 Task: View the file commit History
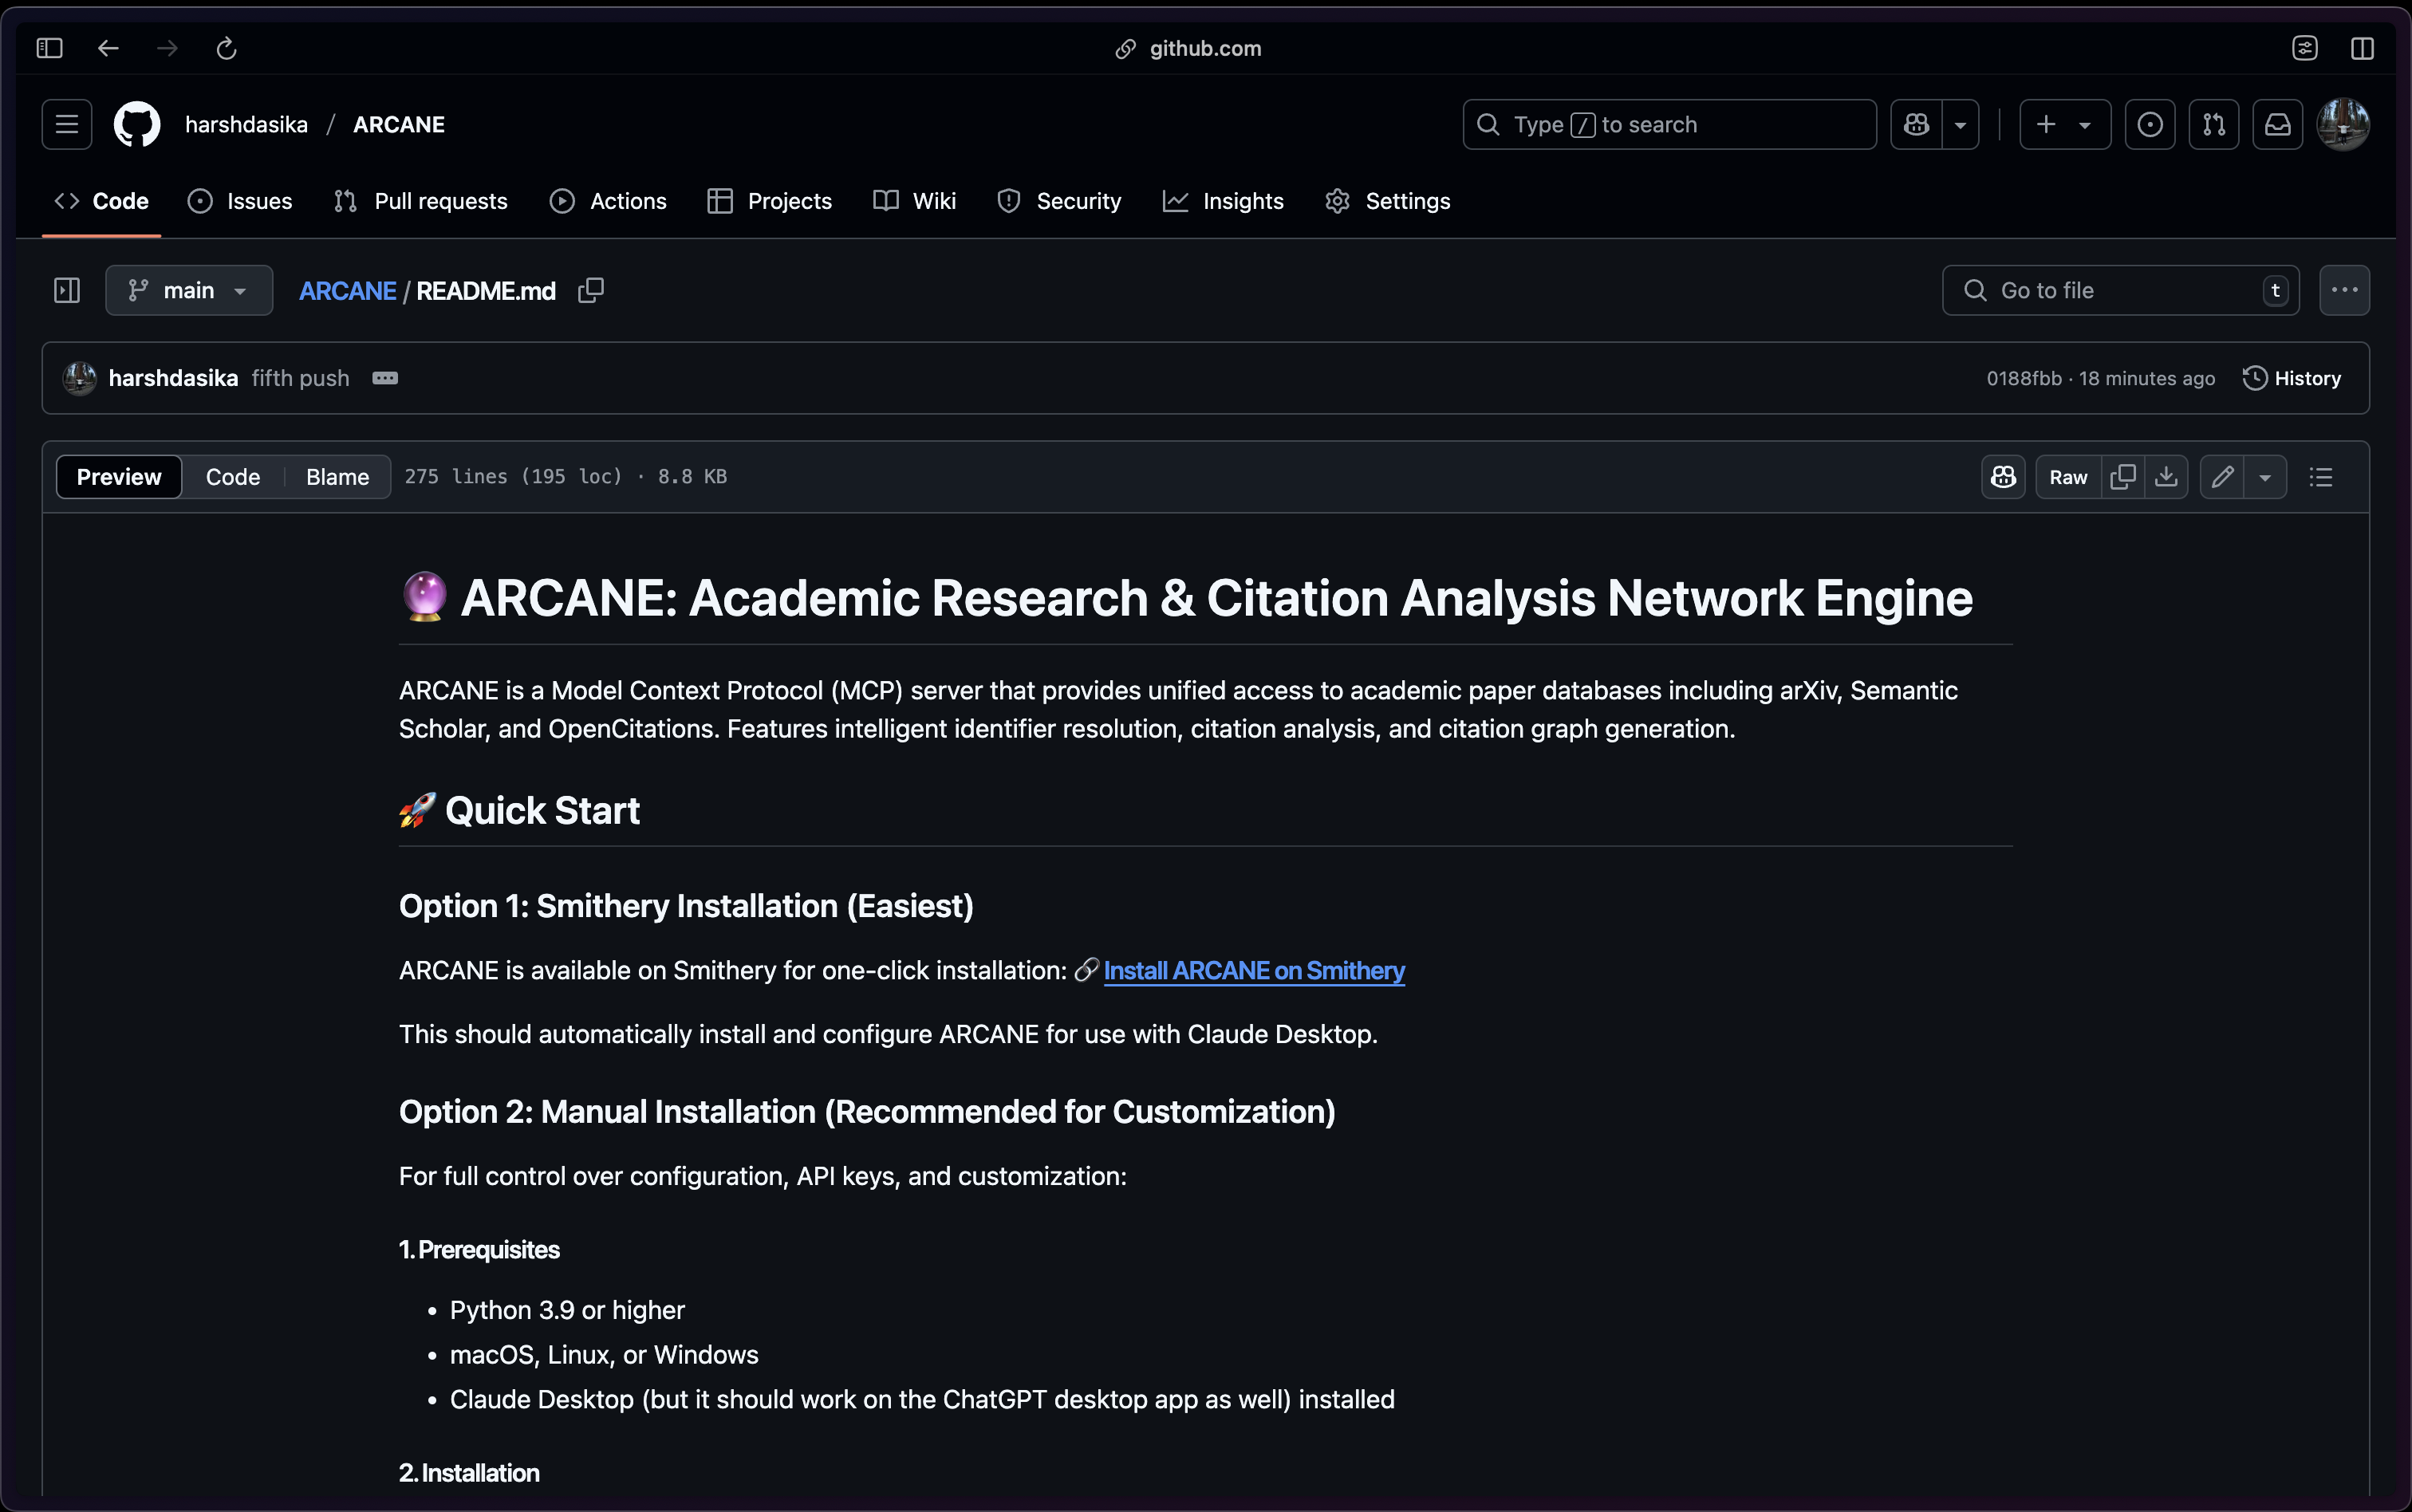[2292, 378]
